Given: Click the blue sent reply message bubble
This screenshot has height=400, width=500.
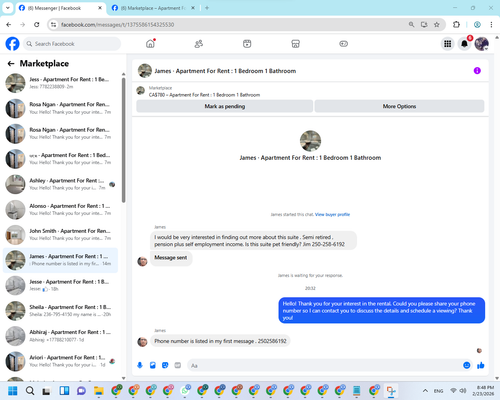Looking at the screenshot, I should [x=382, y=310].
